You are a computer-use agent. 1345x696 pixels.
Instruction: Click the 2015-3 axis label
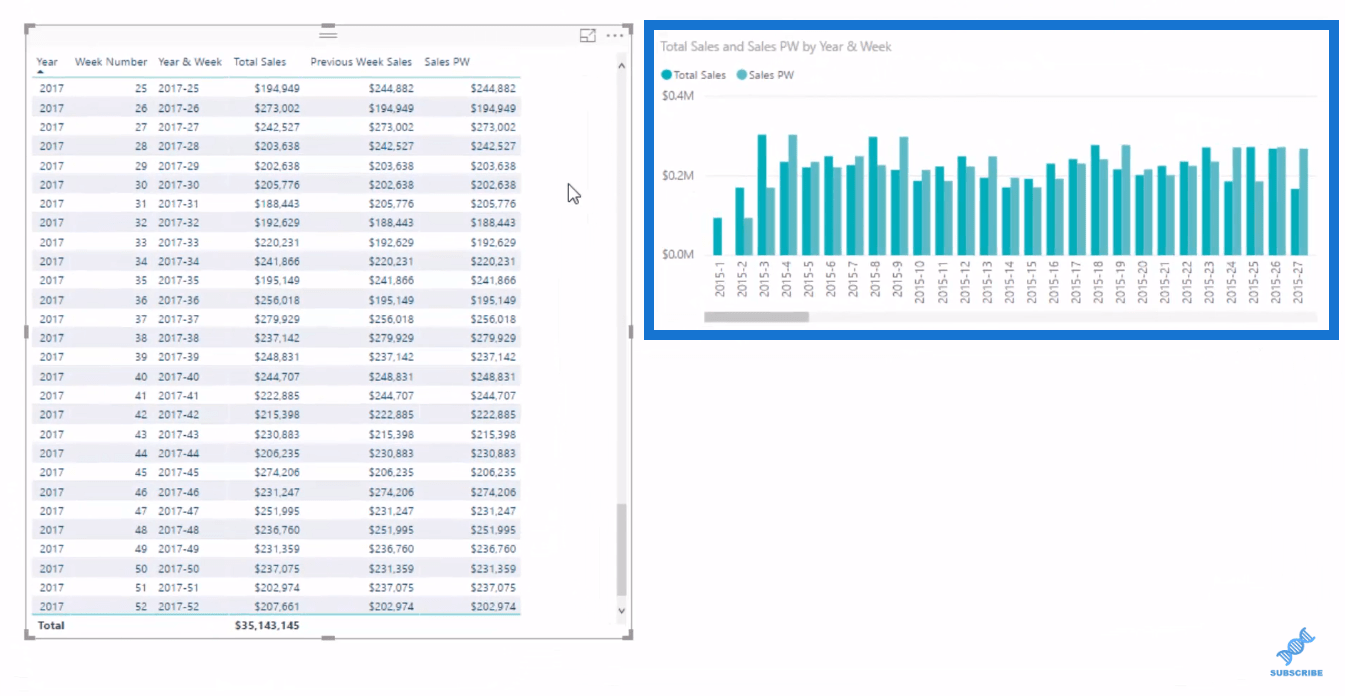coord(764,280)
